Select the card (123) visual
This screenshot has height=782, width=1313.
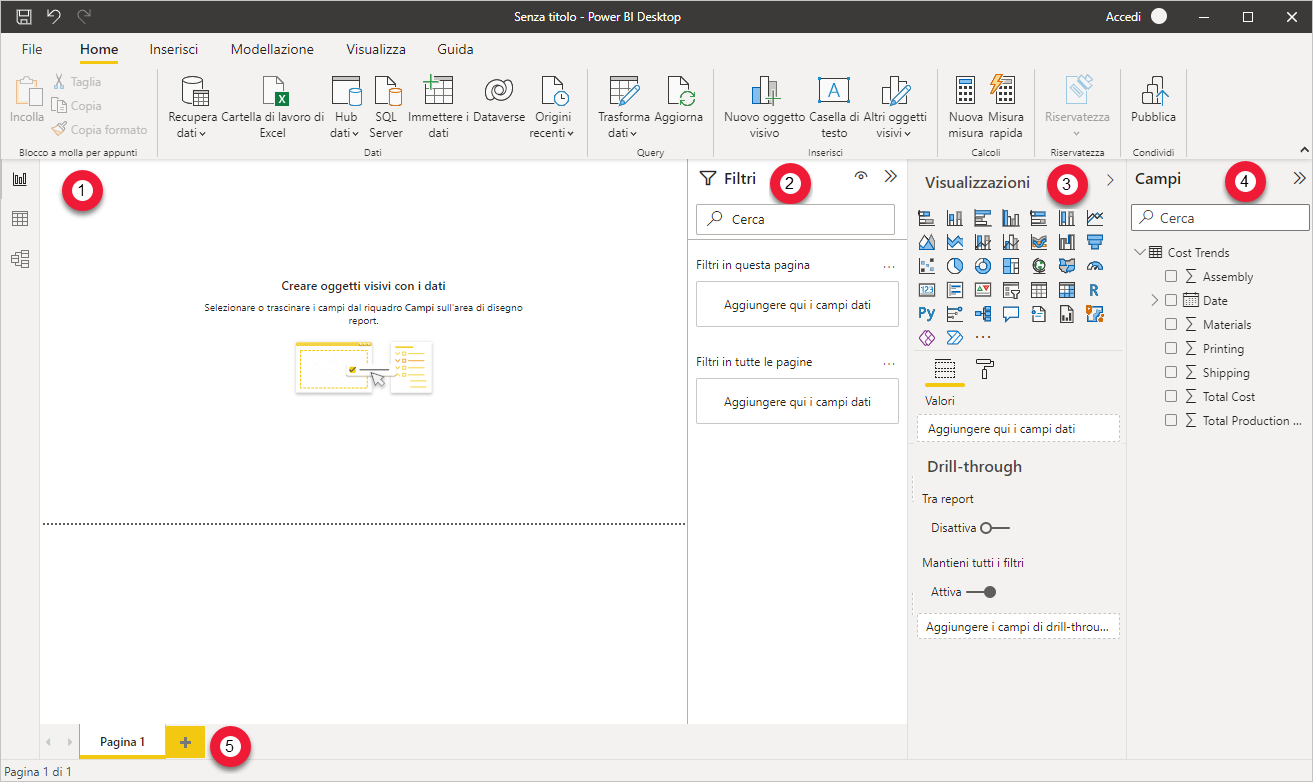click(x=926, y=290)
